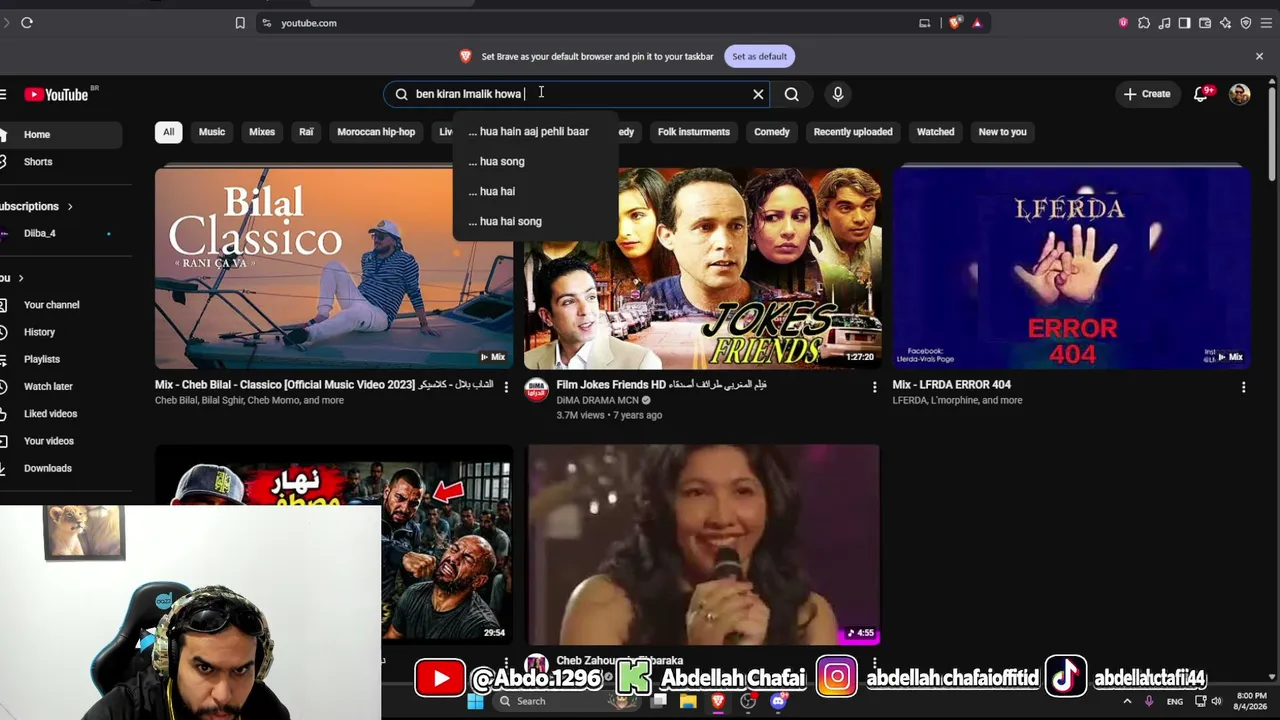
Task: Select the Moroccan hip-hop filter chip
Action: [x=376, y=132]
